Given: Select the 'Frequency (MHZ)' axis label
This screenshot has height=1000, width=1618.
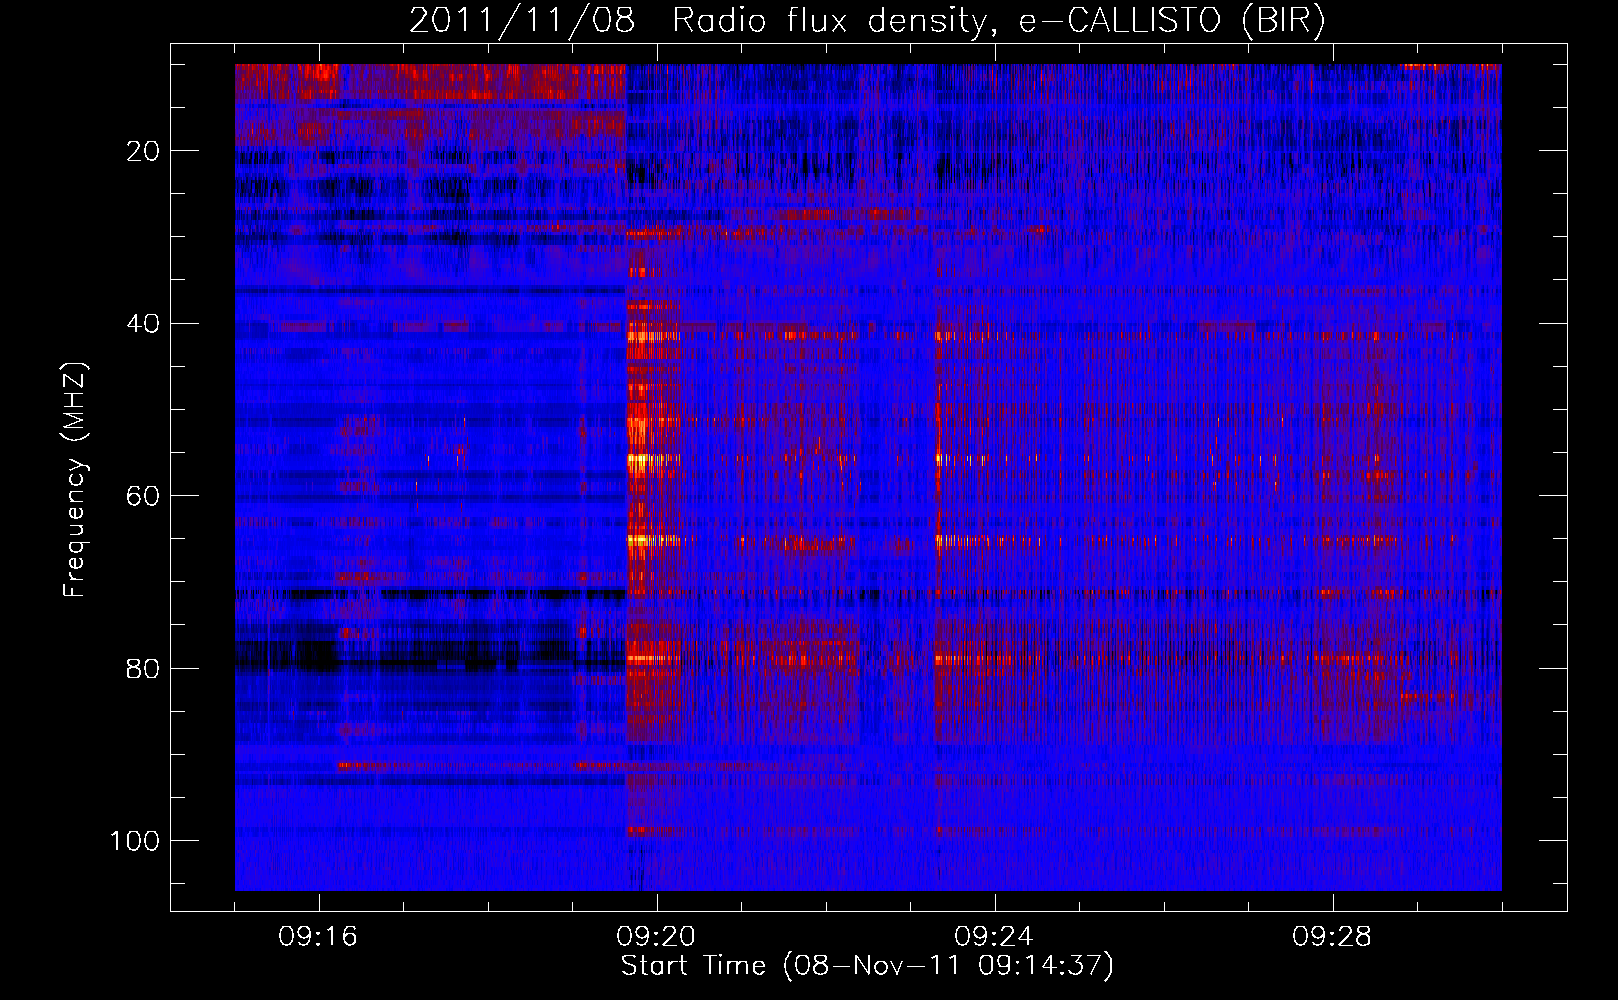Looking at the screenshot, I should click(75, 479).
